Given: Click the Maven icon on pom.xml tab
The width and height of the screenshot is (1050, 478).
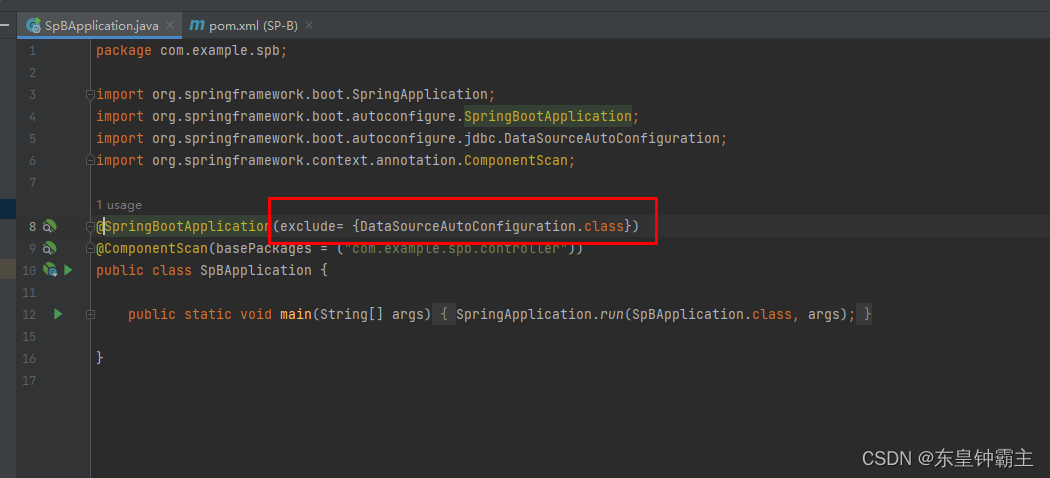Looking at the screenshot, I should (x=196, y=25).
